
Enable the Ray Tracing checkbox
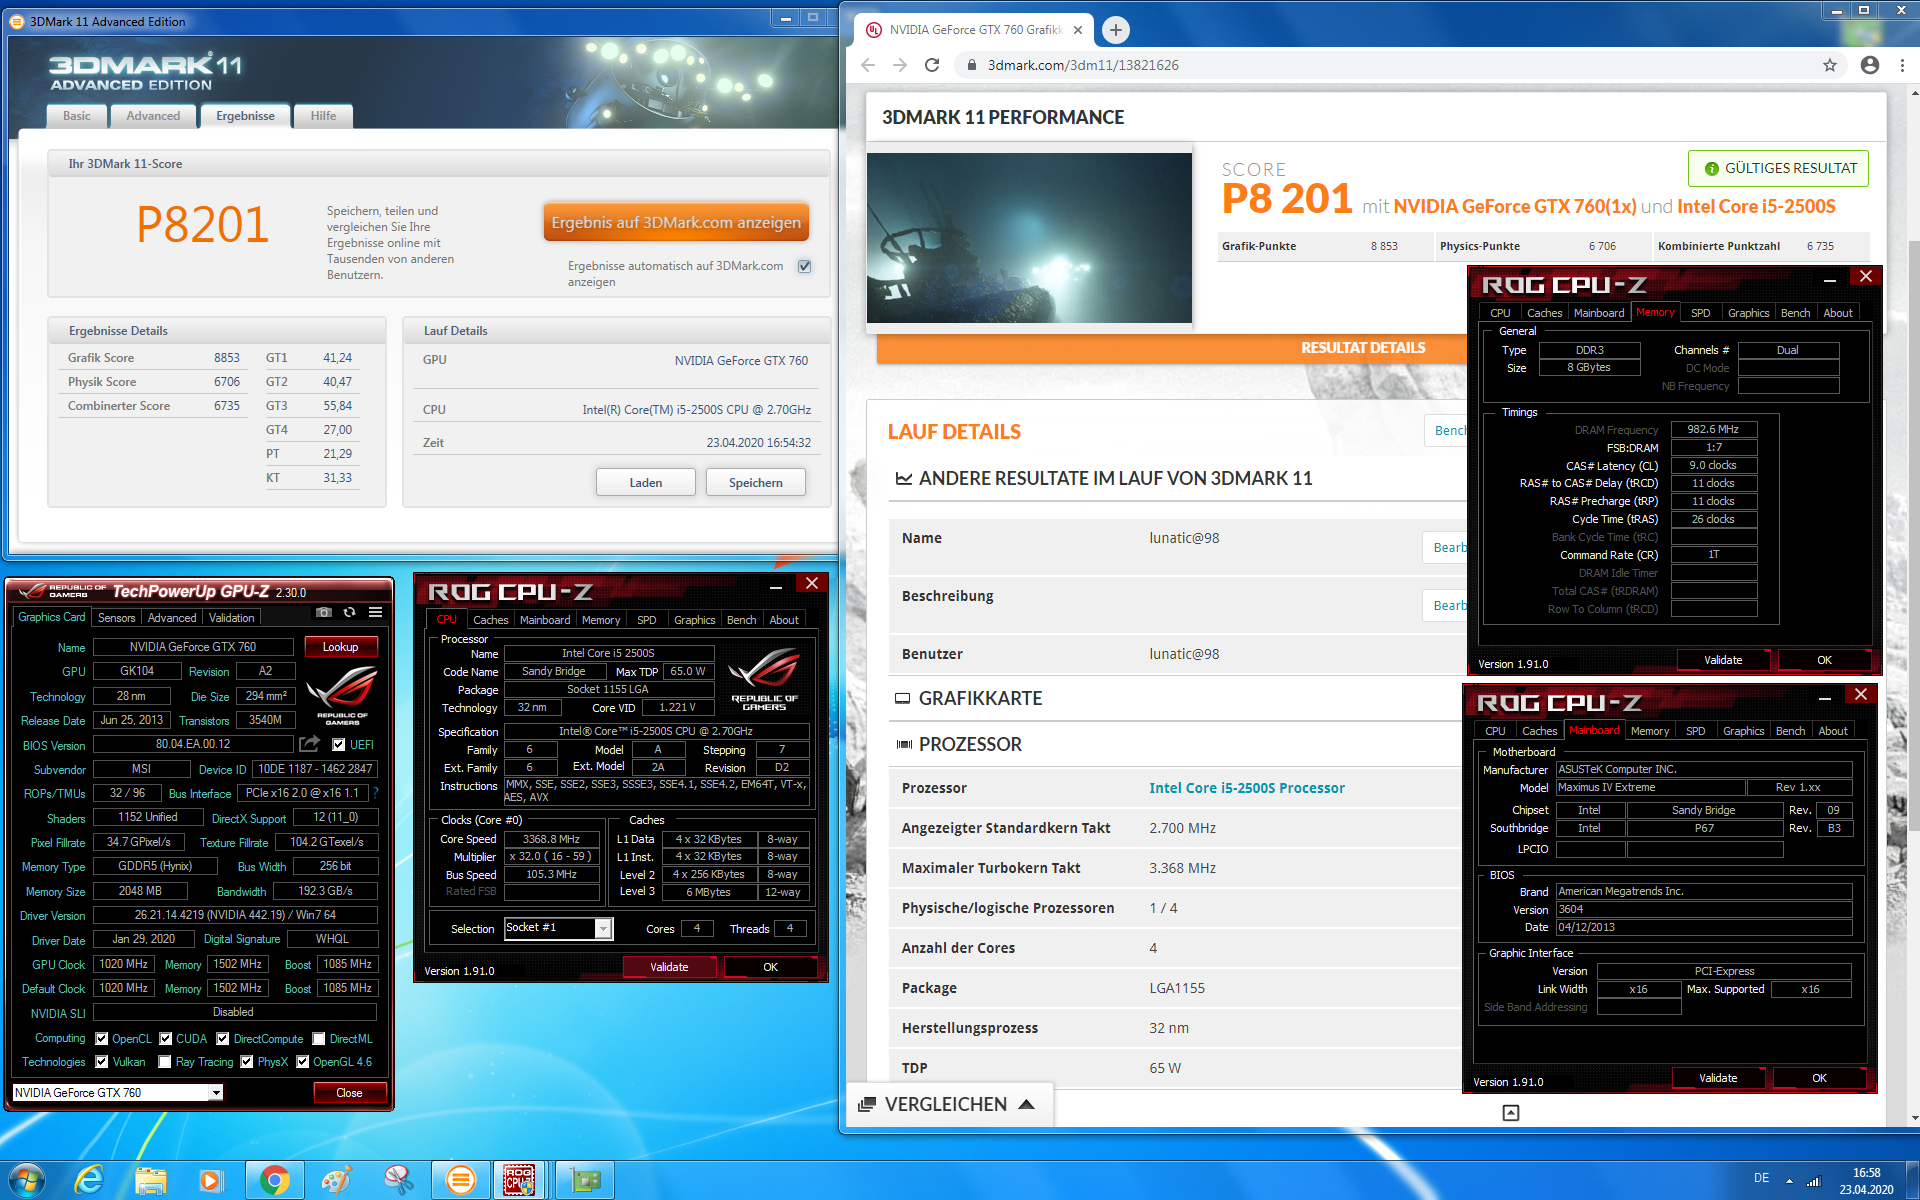point(165,1062)
